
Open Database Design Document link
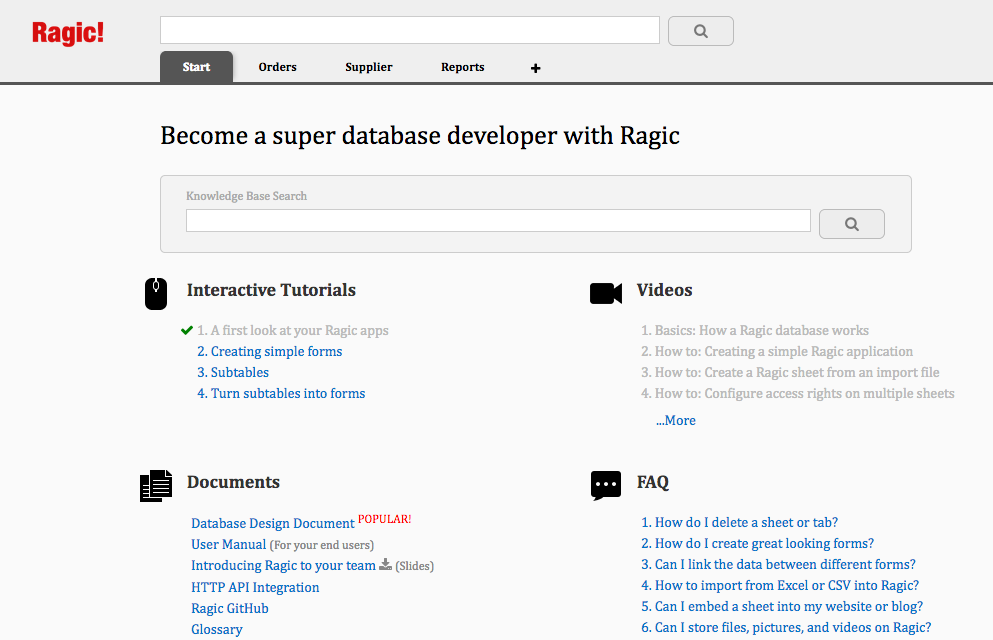point(273,523)
